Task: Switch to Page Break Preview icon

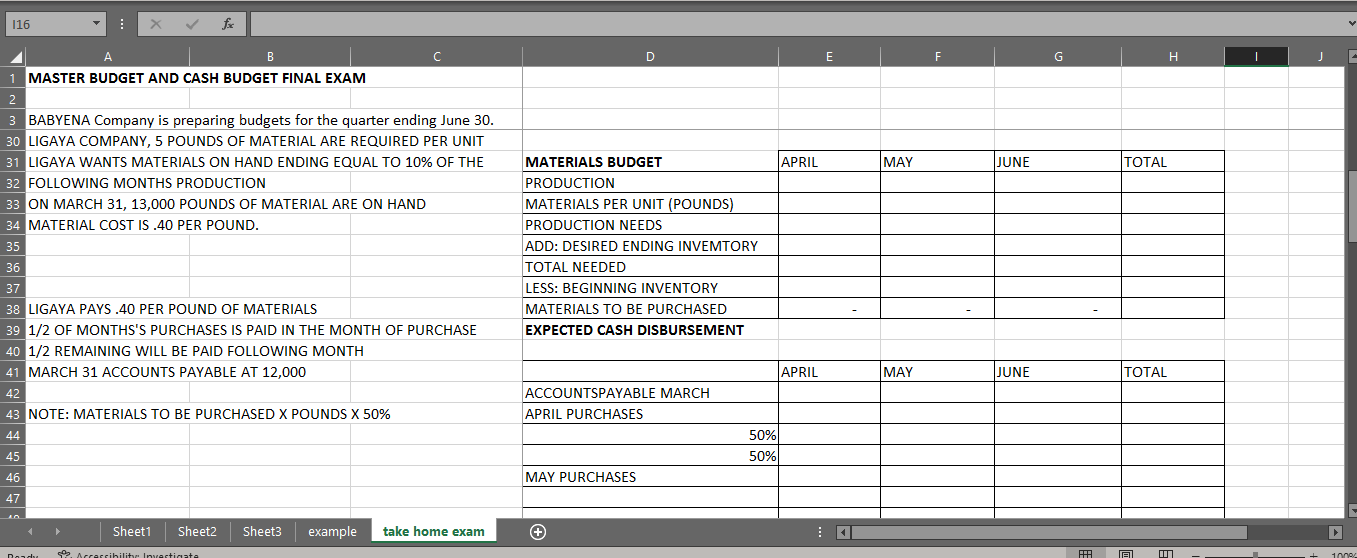Action: pyautogui.click(x=1165, y=553)
